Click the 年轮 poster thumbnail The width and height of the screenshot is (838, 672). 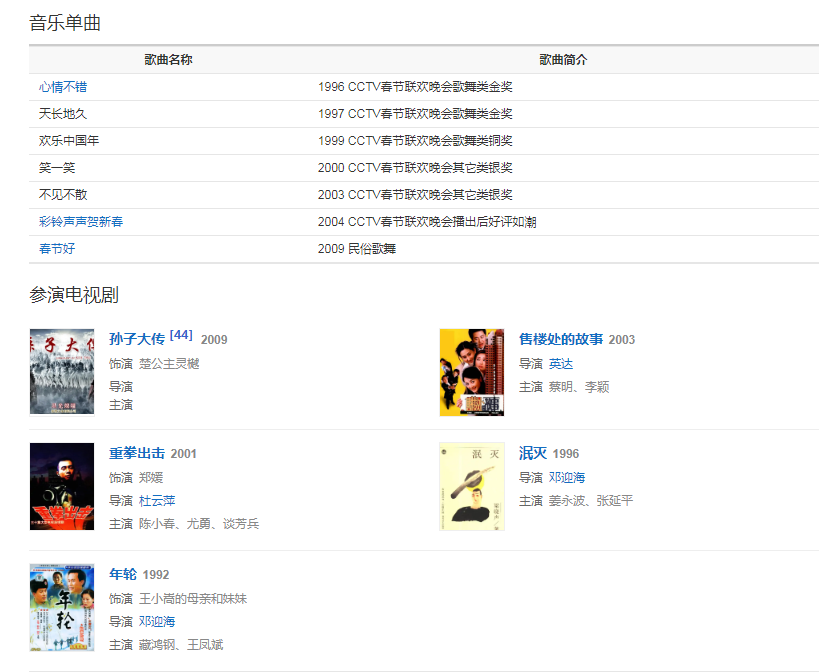click(62, 607)
